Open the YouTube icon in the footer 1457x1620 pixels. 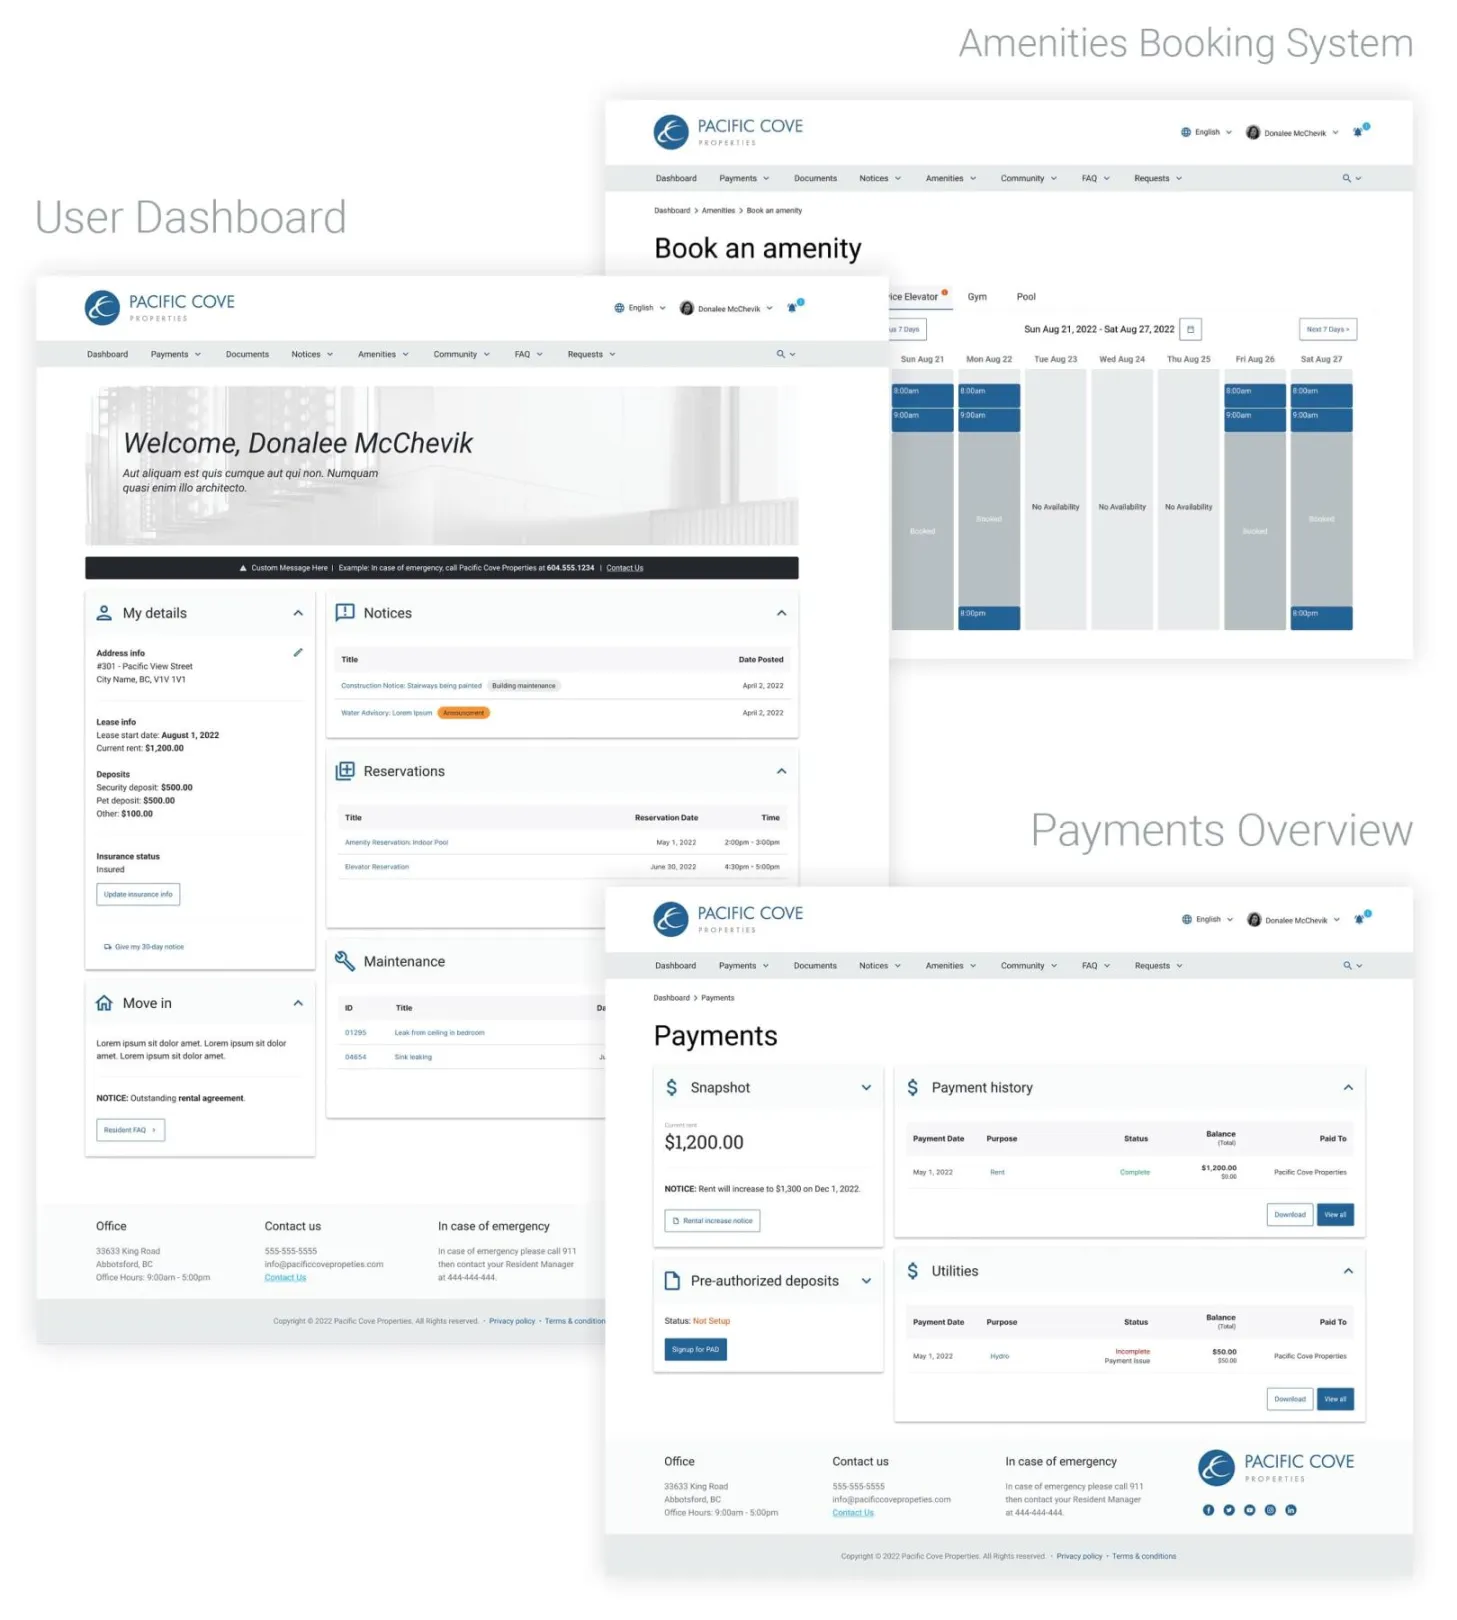[x=1249, y=1510]
